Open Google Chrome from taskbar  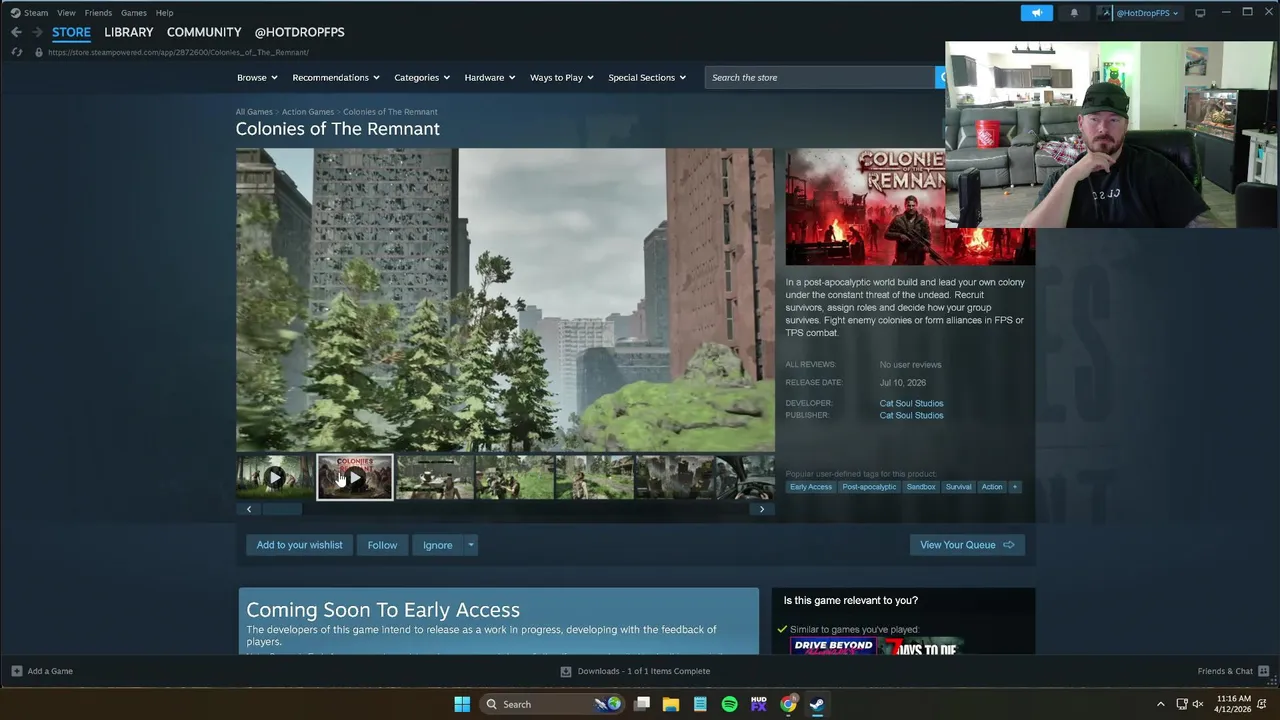[788, 704]
